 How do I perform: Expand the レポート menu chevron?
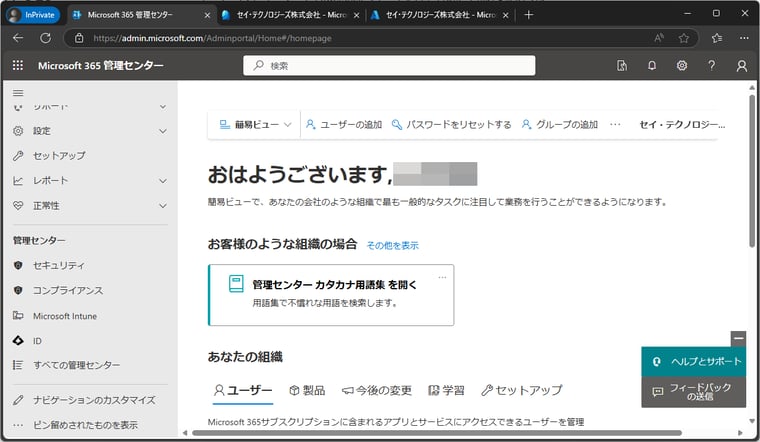[163, 181]
